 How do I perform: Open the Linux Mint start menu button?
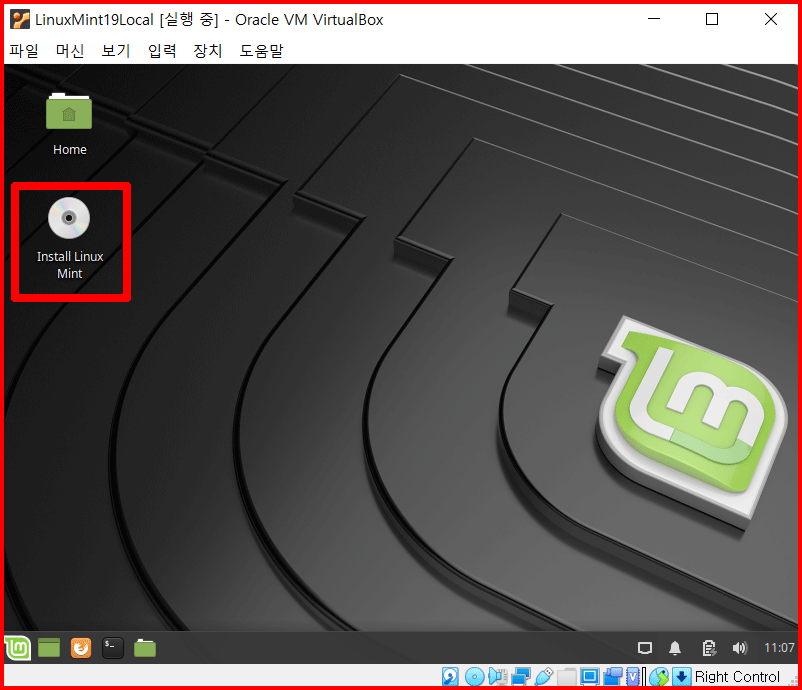click(18, 648)
